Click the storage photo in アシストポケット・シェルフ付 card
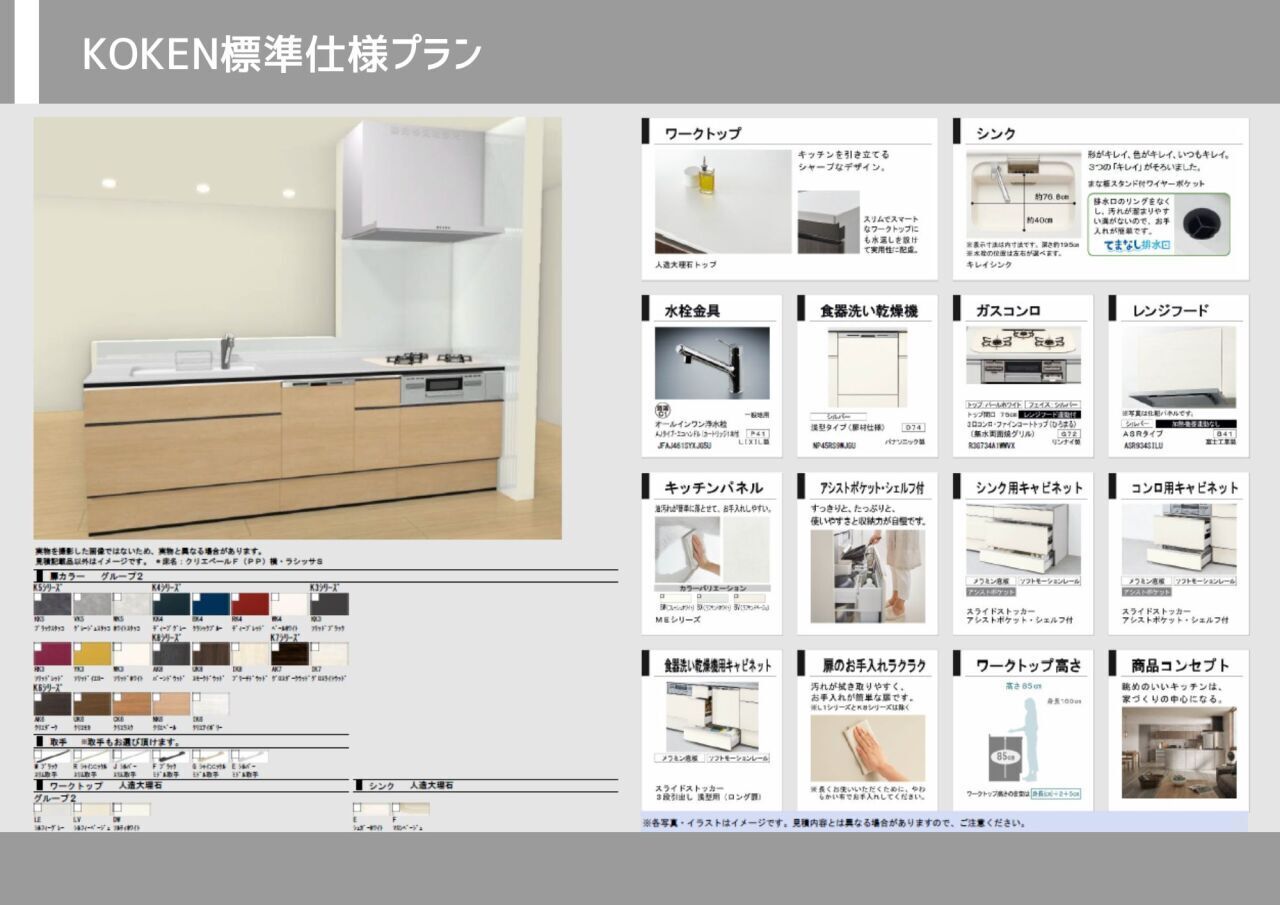Screen dimensions: 1280x905 point(866,576)
